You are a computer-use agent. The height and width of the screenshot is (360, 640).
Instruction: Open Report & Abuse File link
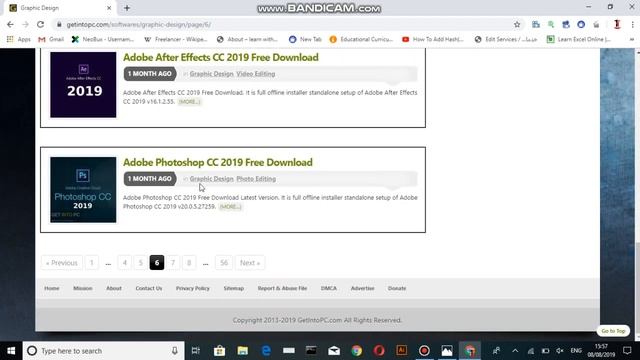pyautogui.click(x=282, y=288)
